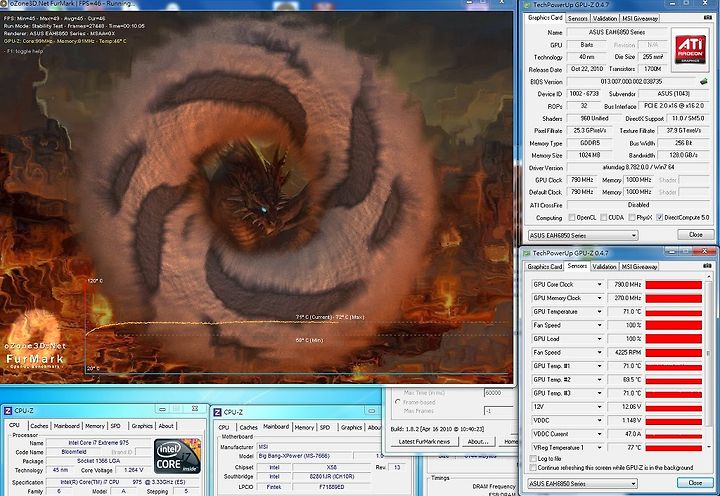Screen dimensions: 720x496
Task: Toggle the PhysX checkbox
Action: tap(632, 217)
